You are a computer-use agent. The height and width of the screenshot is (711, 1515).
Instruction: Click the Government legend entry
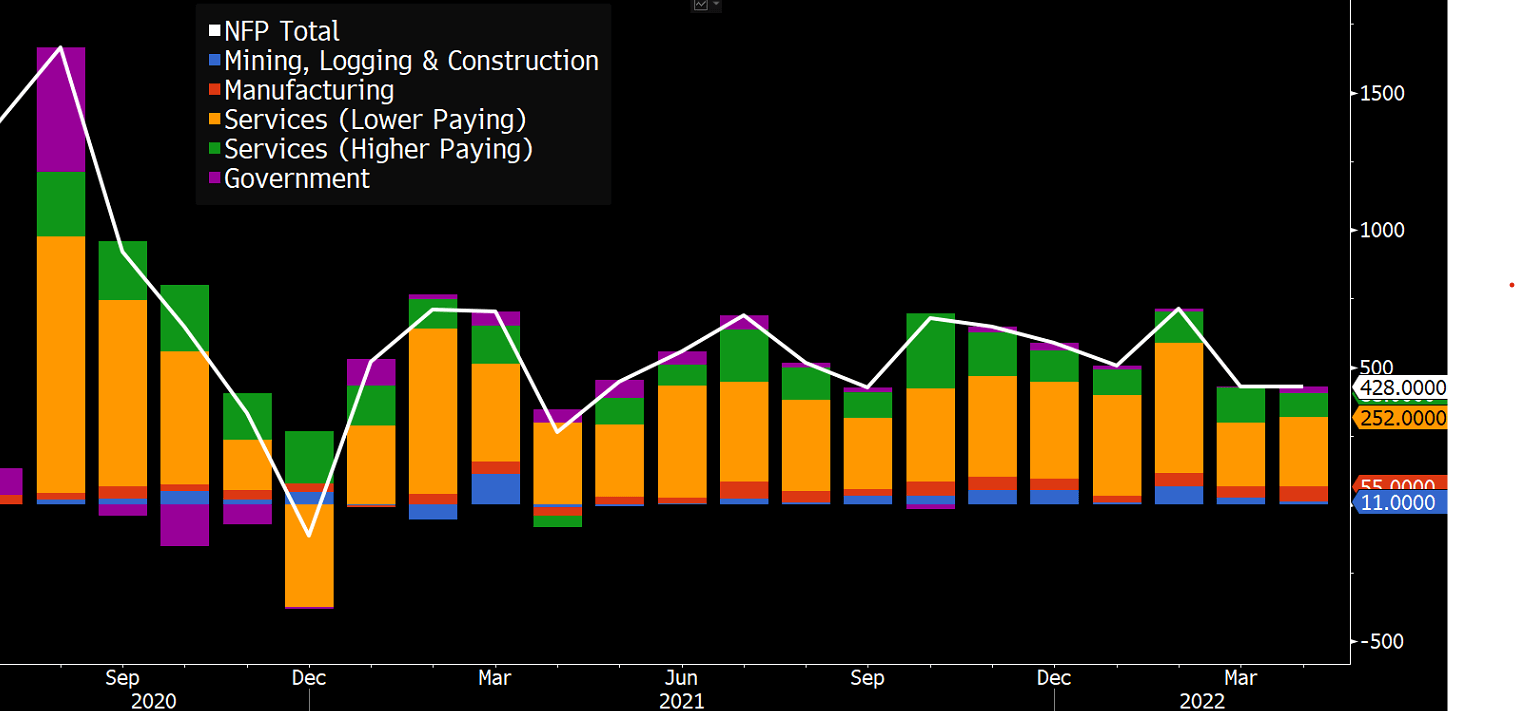click(297, 179)
